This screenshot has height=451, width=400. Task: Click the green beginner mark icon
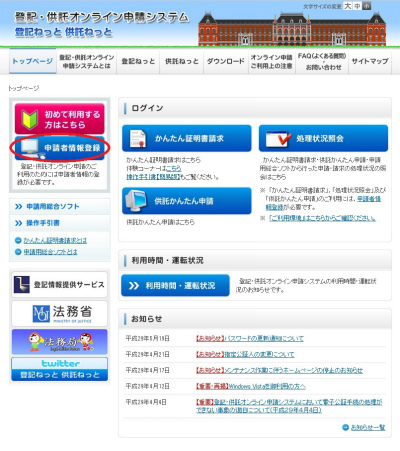(29, 119)
